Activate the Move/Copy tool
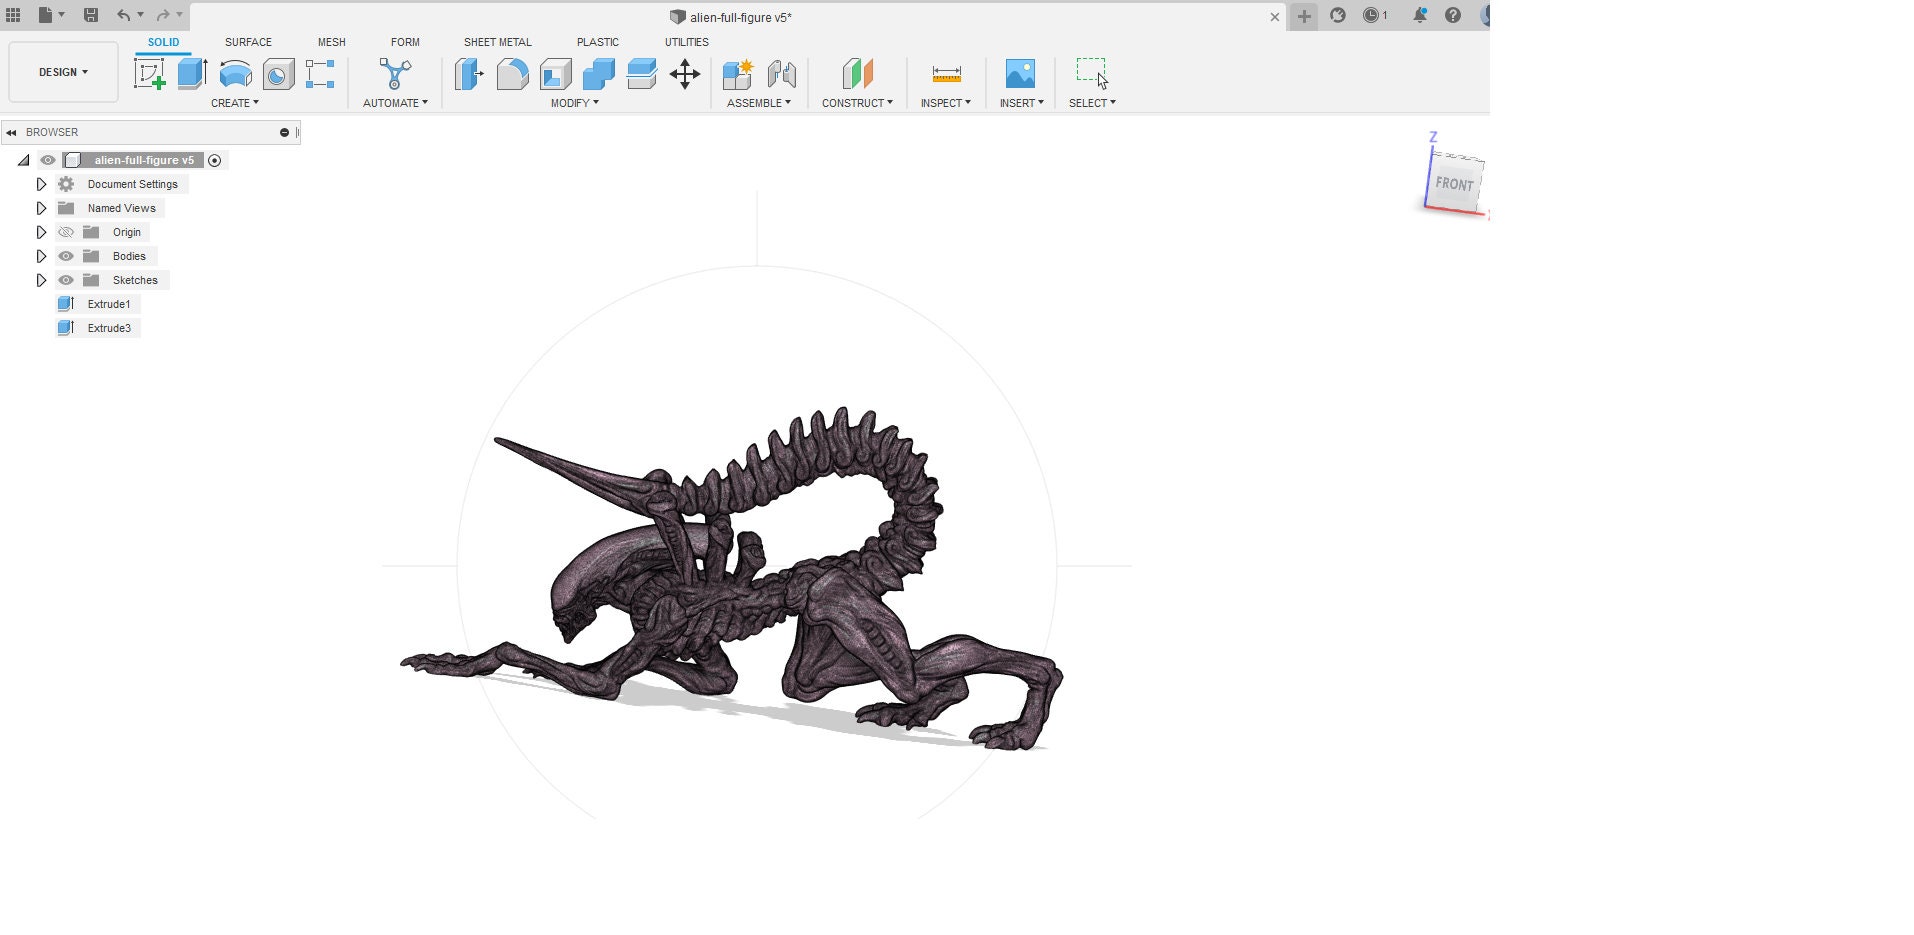The image size is (1914, 935). [685, 74]
